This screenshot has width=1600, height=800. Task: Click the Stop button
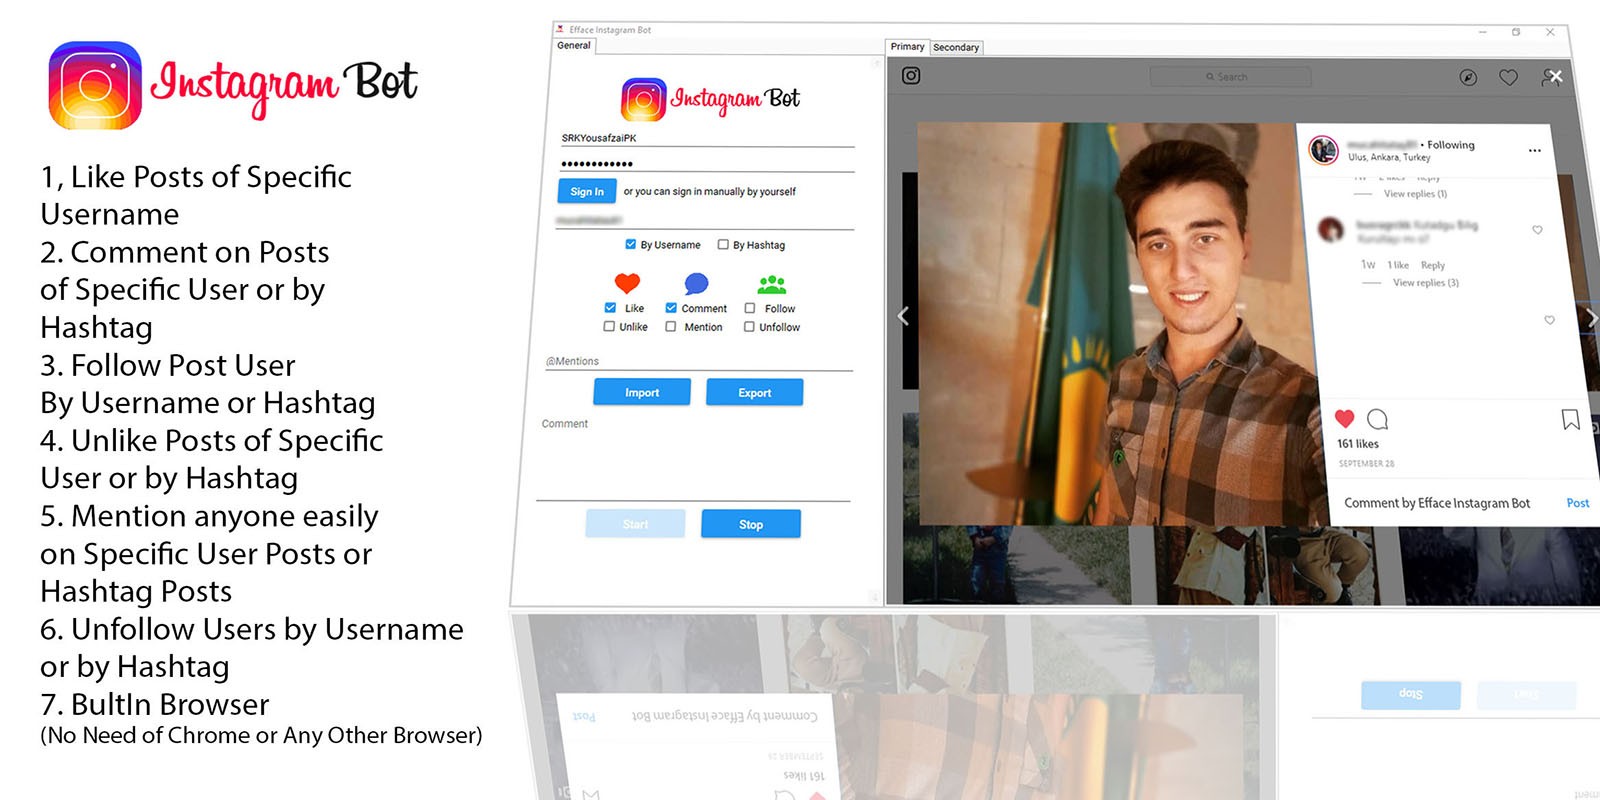(751, 524)
